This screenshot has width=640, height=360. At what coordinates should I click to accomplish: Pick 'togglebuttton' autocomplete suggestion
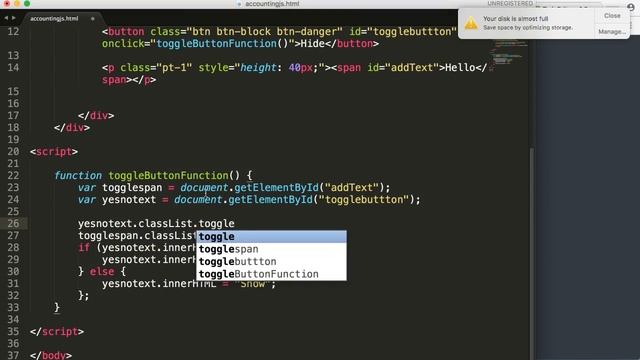[271, 262]
